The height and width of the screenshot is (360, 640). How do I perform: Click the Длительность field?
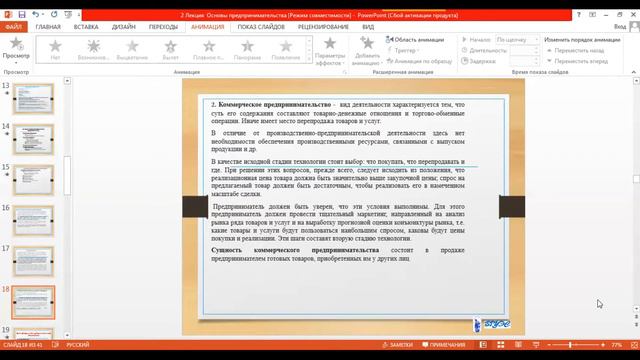pyautogui.click(x=524, y=50)
